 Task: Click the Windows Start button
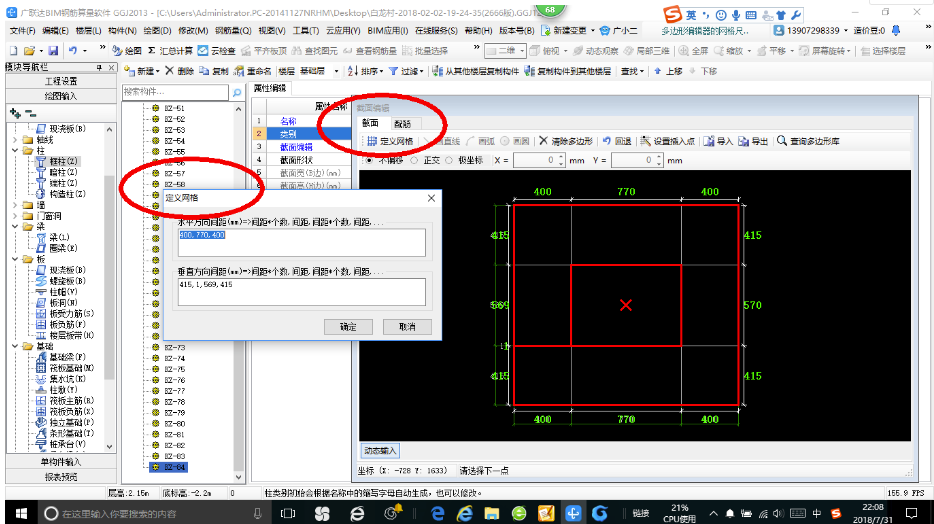(x=21, y=513)
